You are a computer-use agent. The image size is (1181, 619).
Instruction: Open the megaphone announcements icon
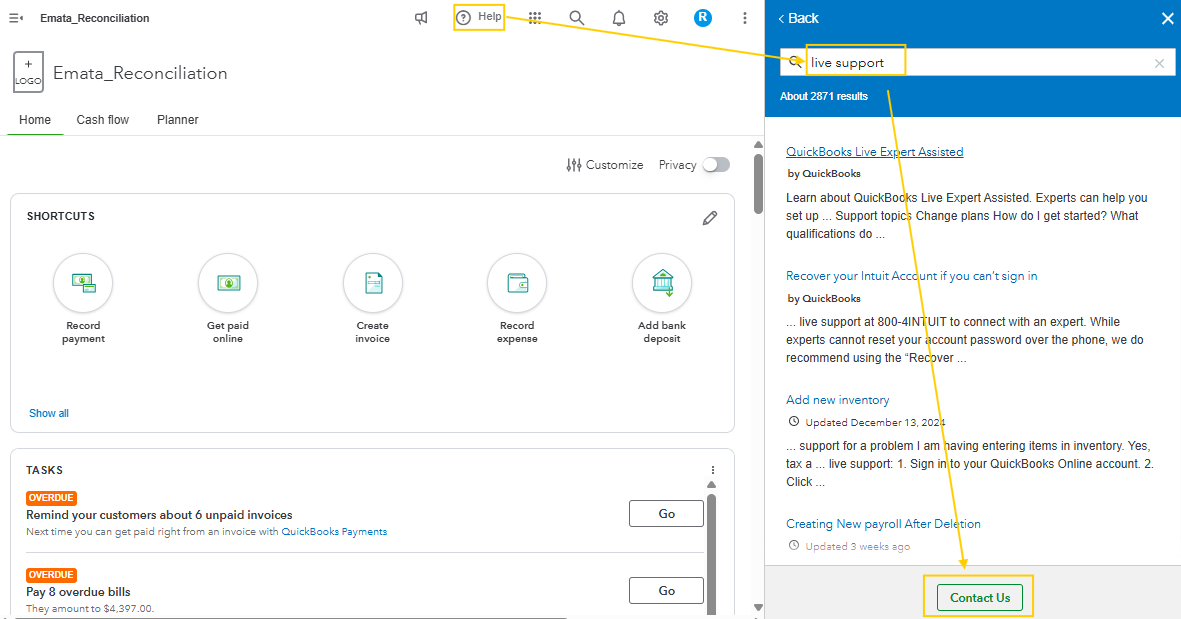pyautogui.click(x=421, y=18)
